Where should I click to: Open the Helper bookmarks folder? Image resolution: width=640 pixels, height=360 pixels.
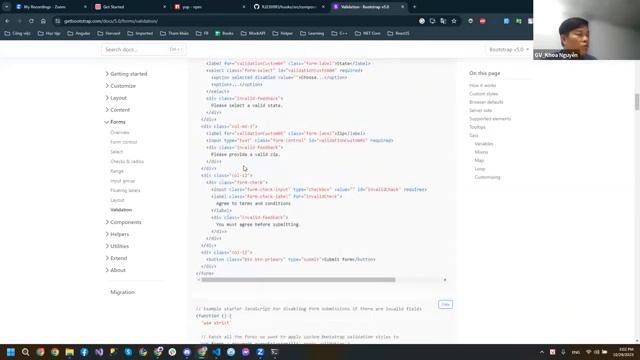(282, 33)
